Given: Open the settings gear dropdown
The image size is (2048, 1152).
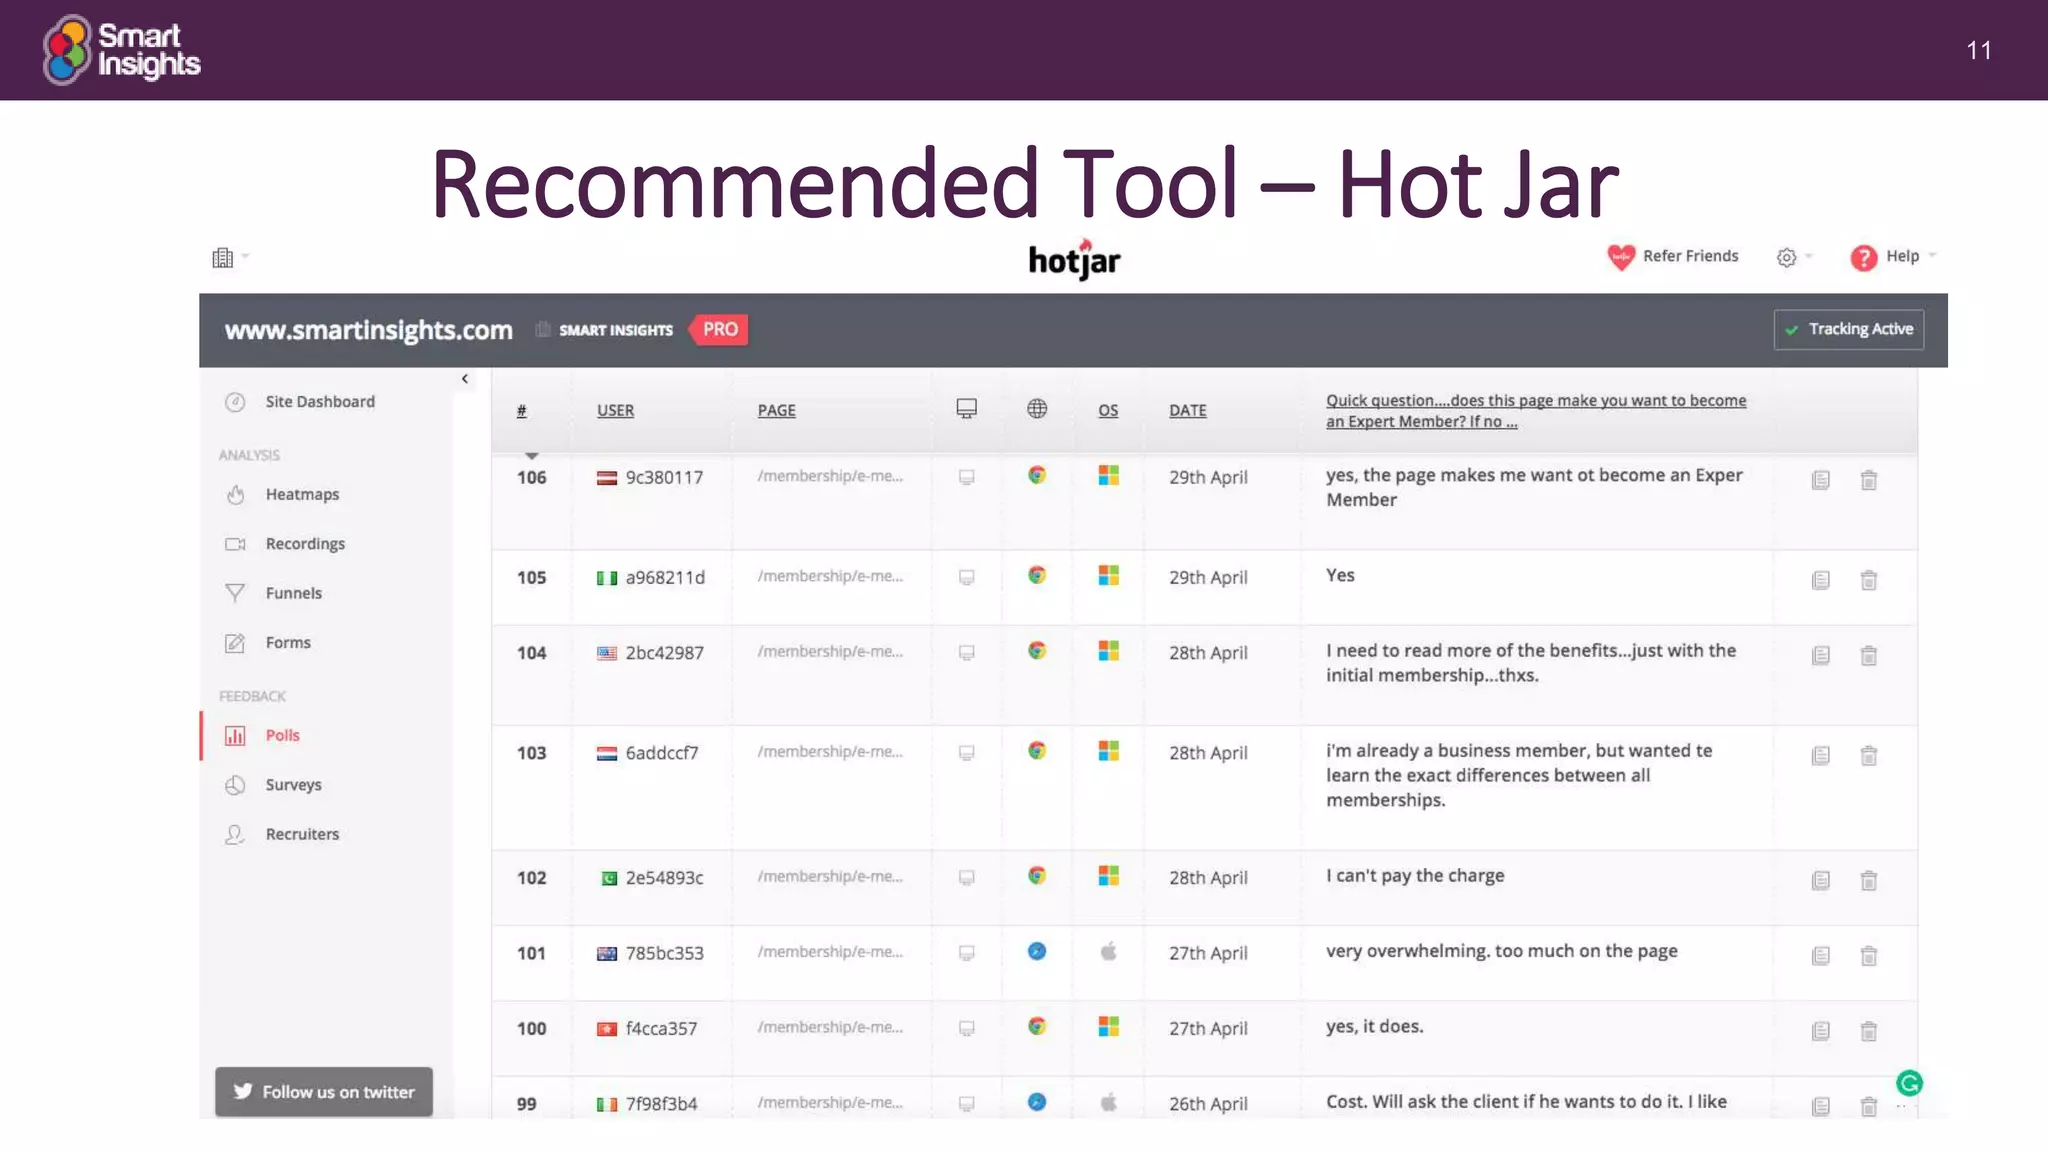Looking at the screenshot, I should (1793, 258).
